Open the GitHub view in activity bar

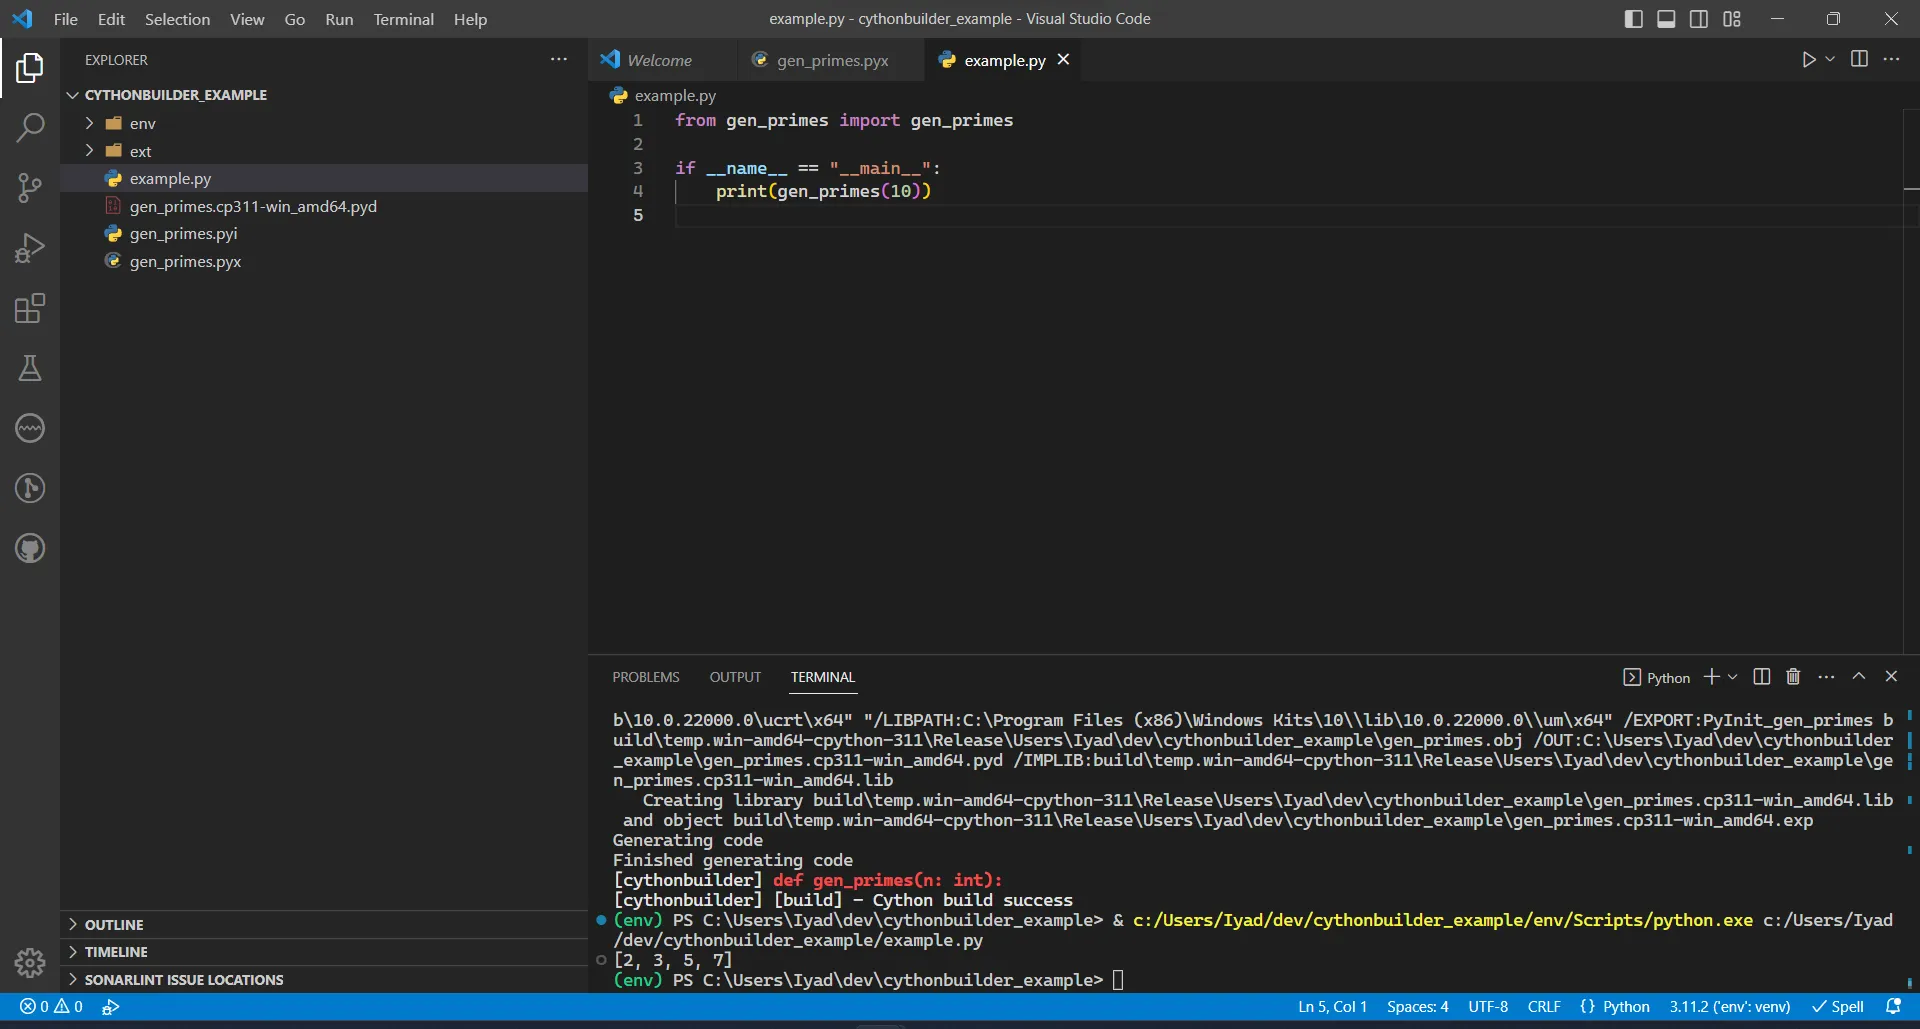tap(30, 548)
